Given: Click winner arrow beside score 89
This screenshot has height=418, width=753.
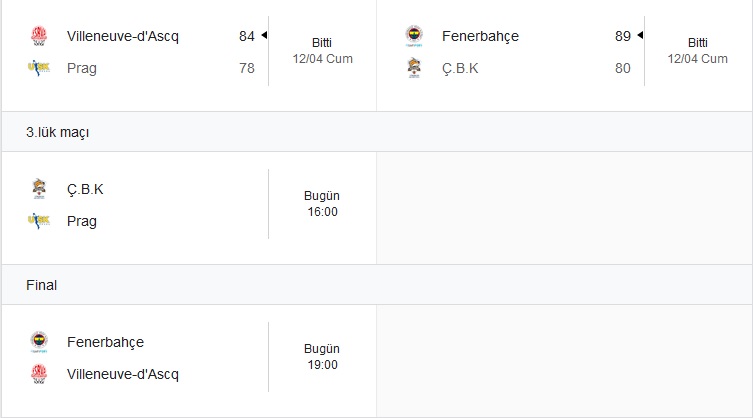Looking at the screenshot, I should click(x=640, y=36).
